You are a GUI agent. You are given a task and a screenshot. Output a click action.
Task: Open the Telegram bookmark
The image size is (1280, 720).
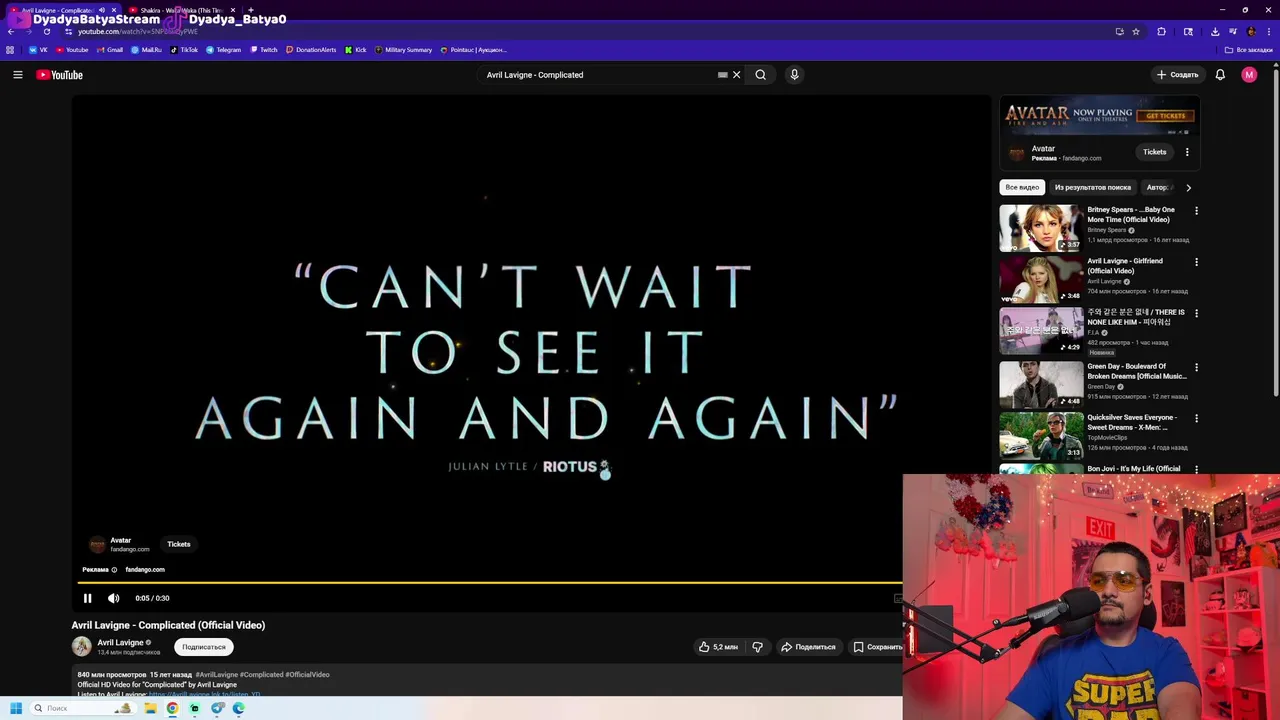click(224, 50)
